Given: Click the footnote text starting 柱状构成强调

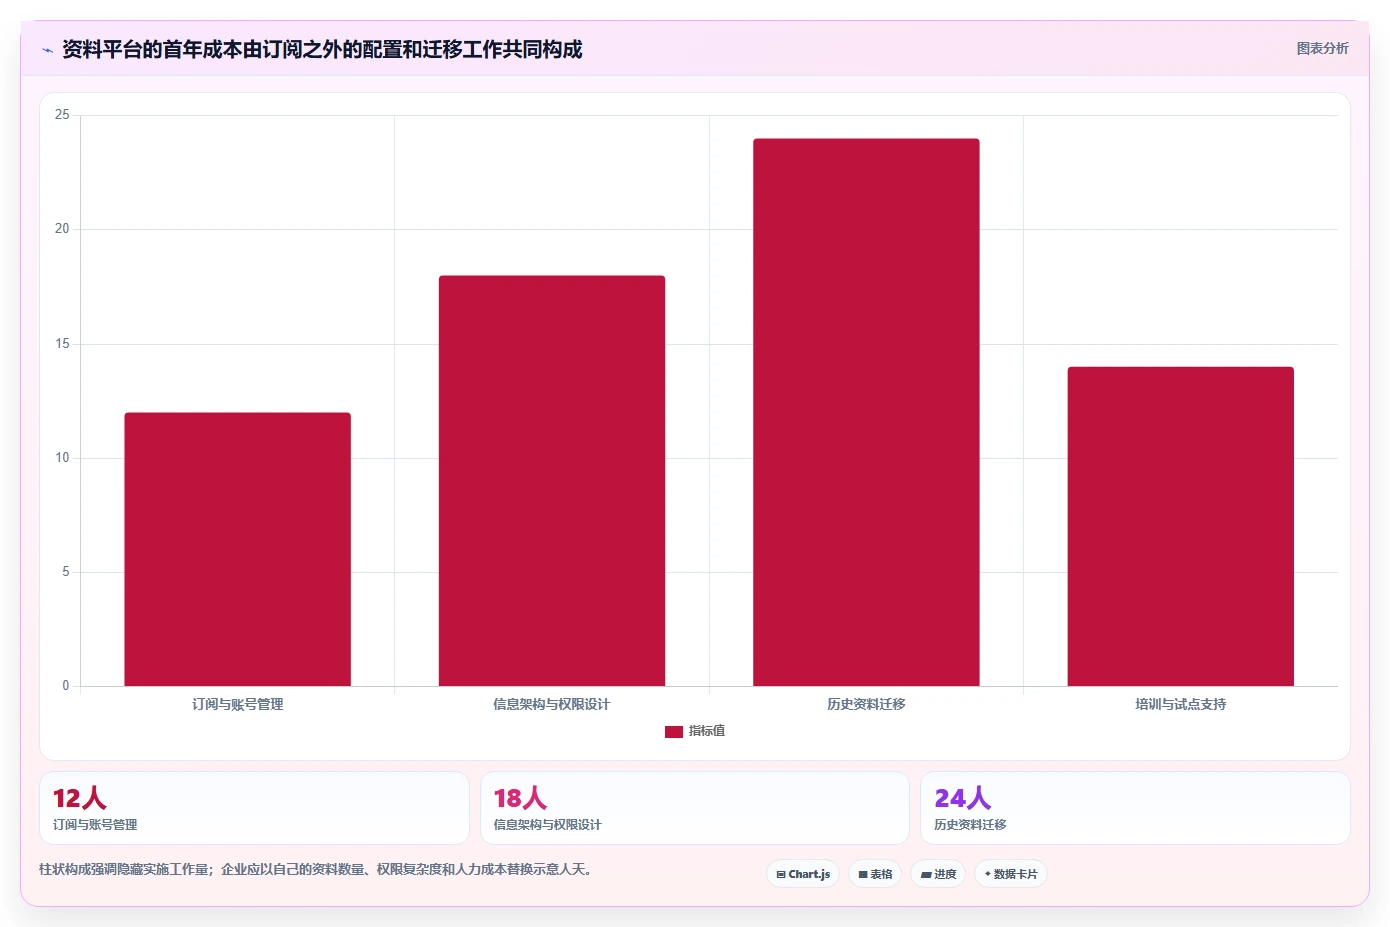Looking at the screenshot, I should (316, 869).
